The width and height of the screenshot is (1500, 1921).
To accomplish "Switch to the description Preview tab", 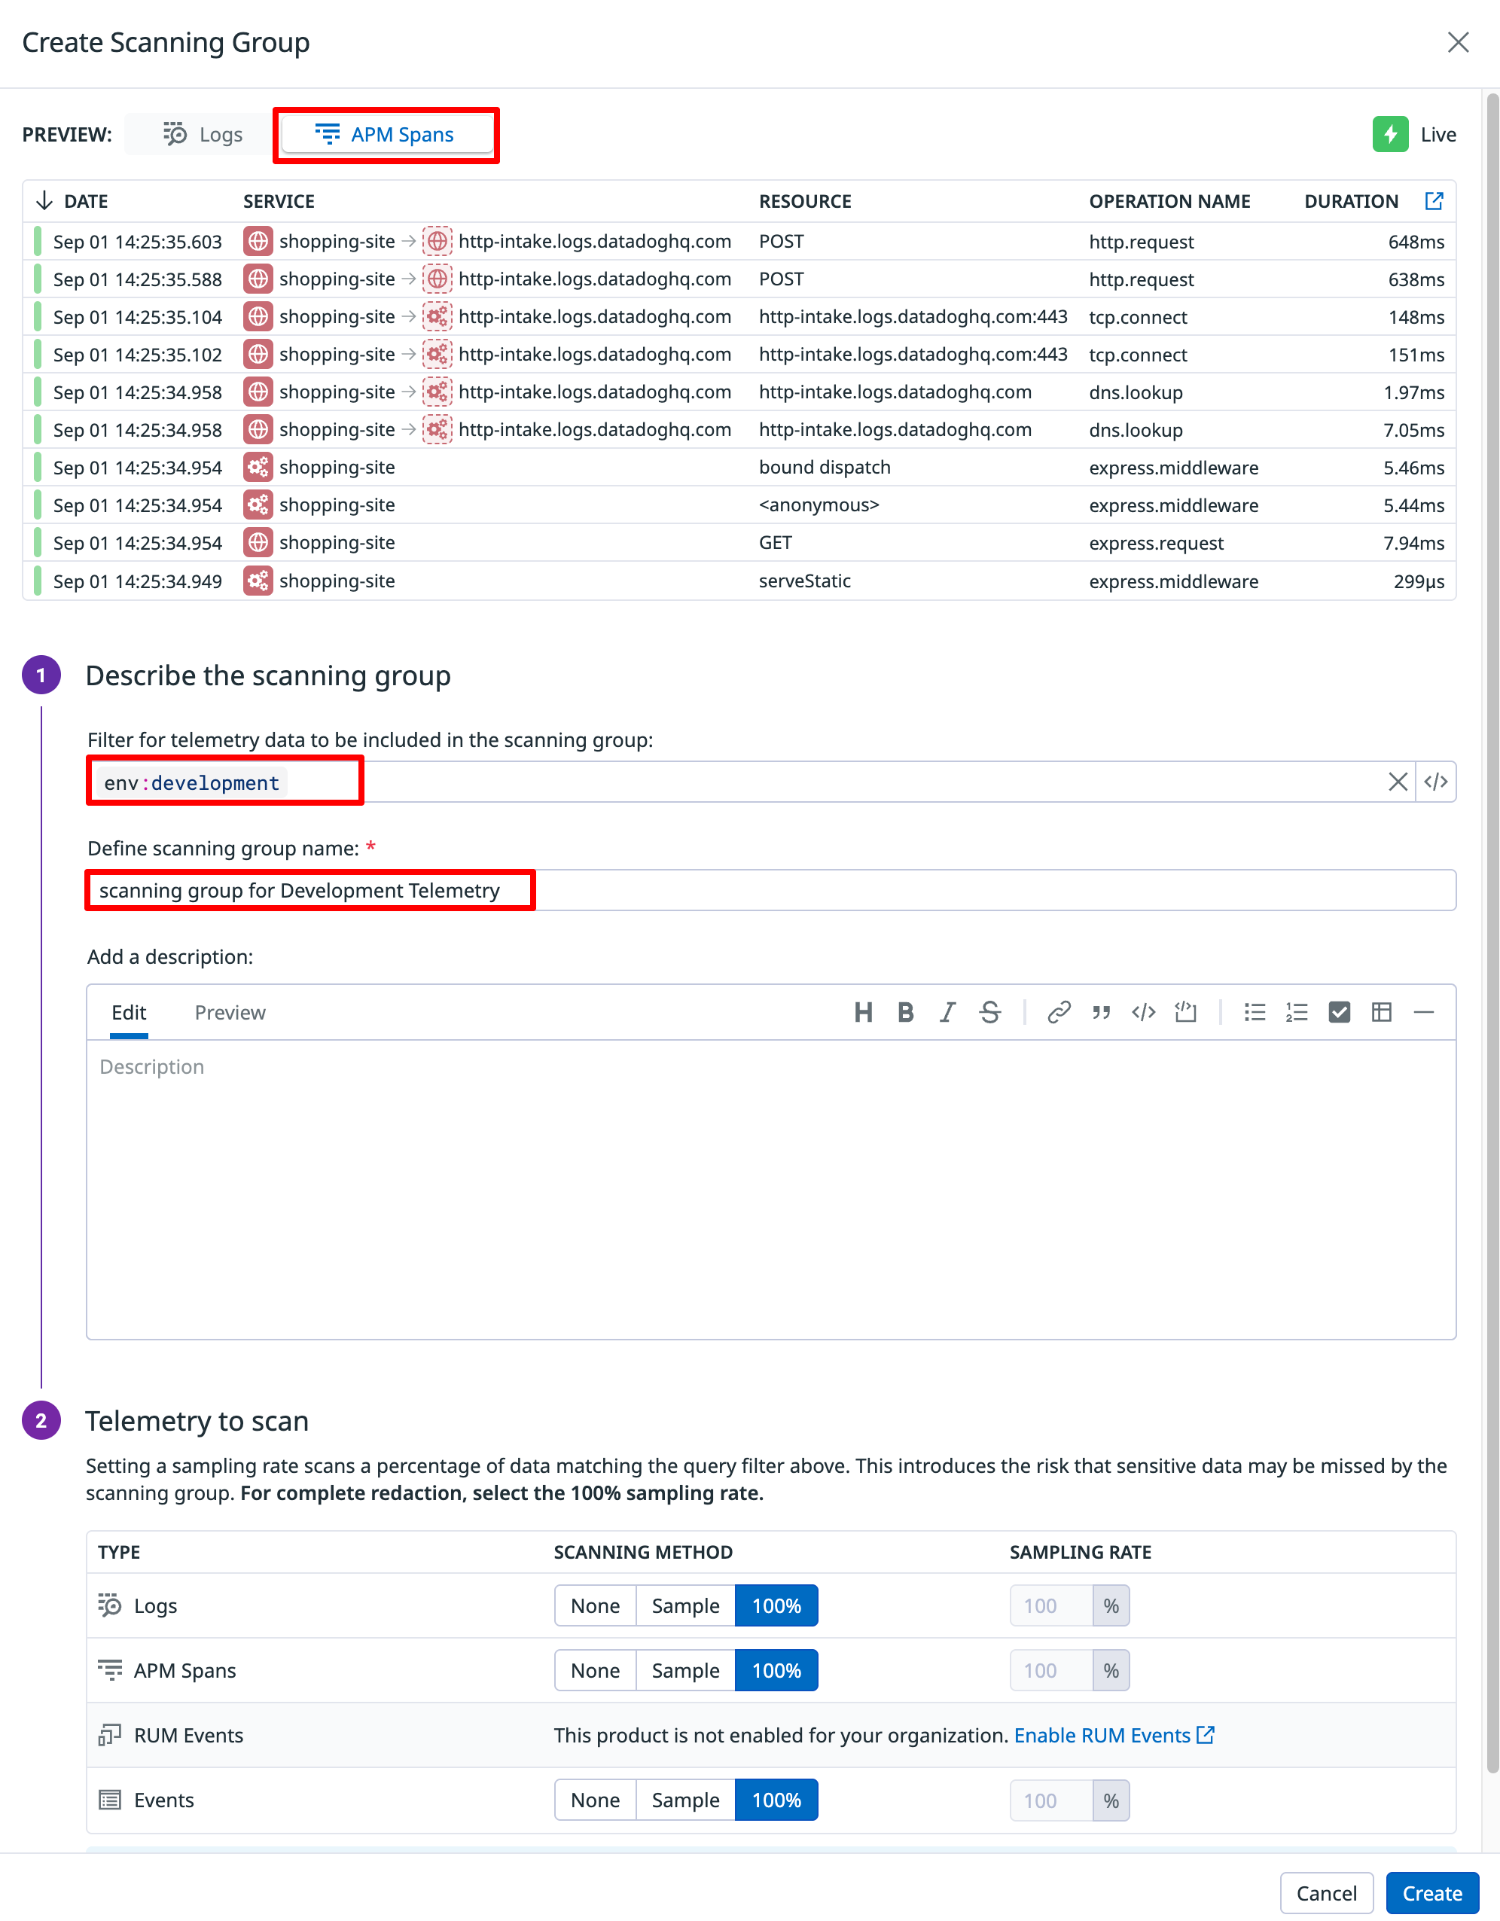I will [230, 1012].
